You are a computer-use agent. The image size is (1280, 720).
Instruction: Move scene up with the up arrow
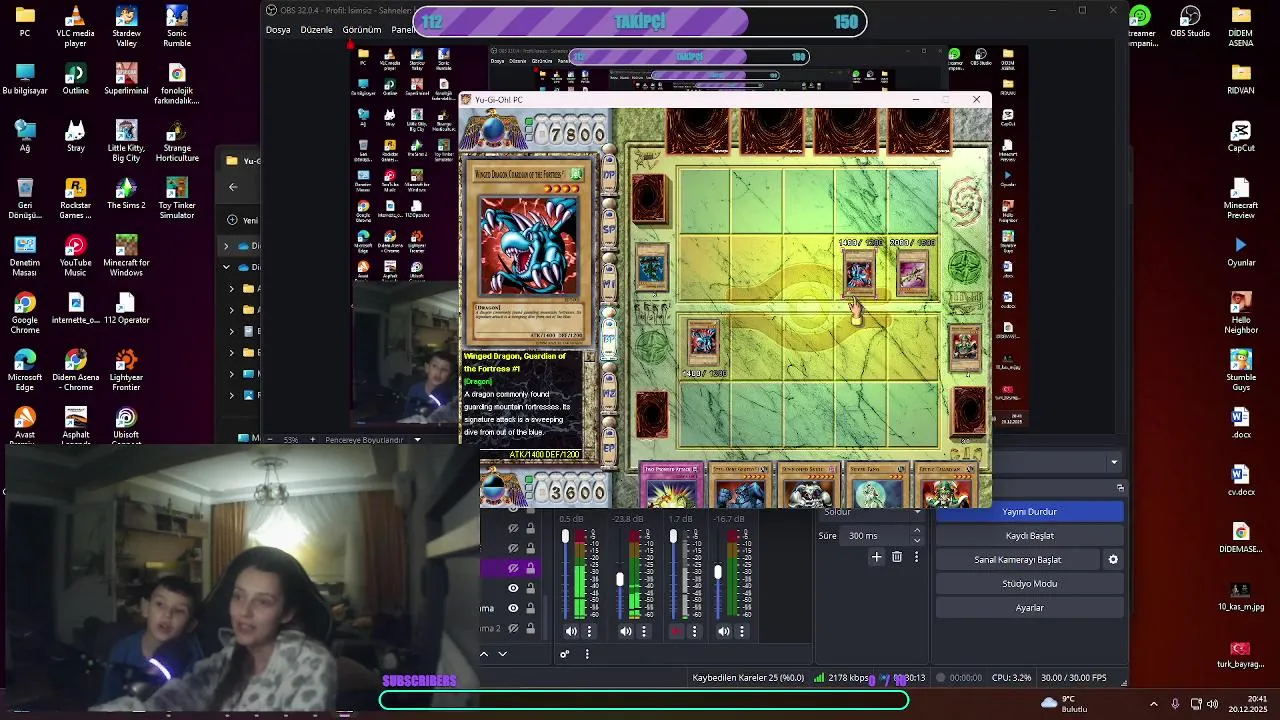pyautogui.click(x=484, y=654)
